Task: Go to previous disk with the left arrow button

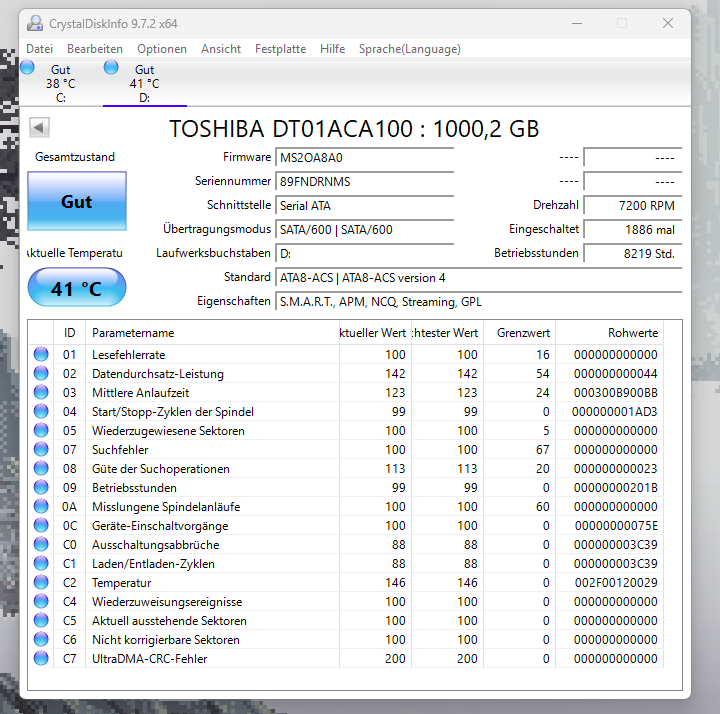Action: click(39, 127)
